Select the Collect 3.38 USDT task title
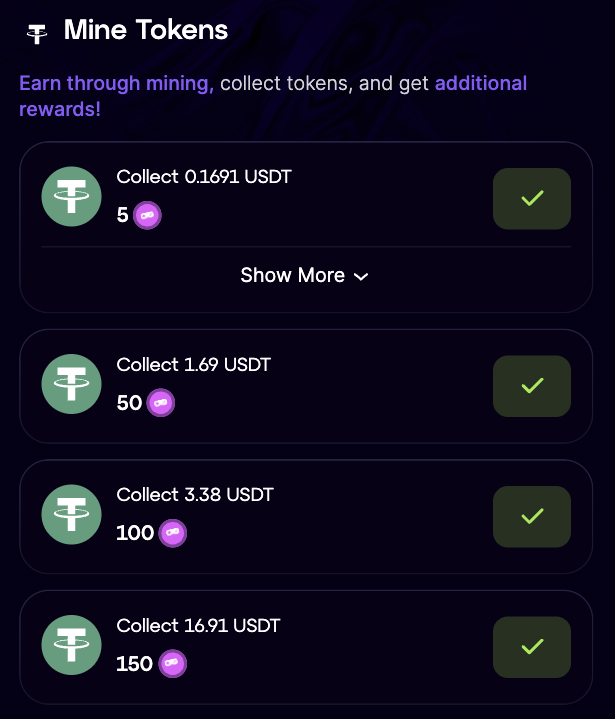615x719 pixels. tap(195, 495)
